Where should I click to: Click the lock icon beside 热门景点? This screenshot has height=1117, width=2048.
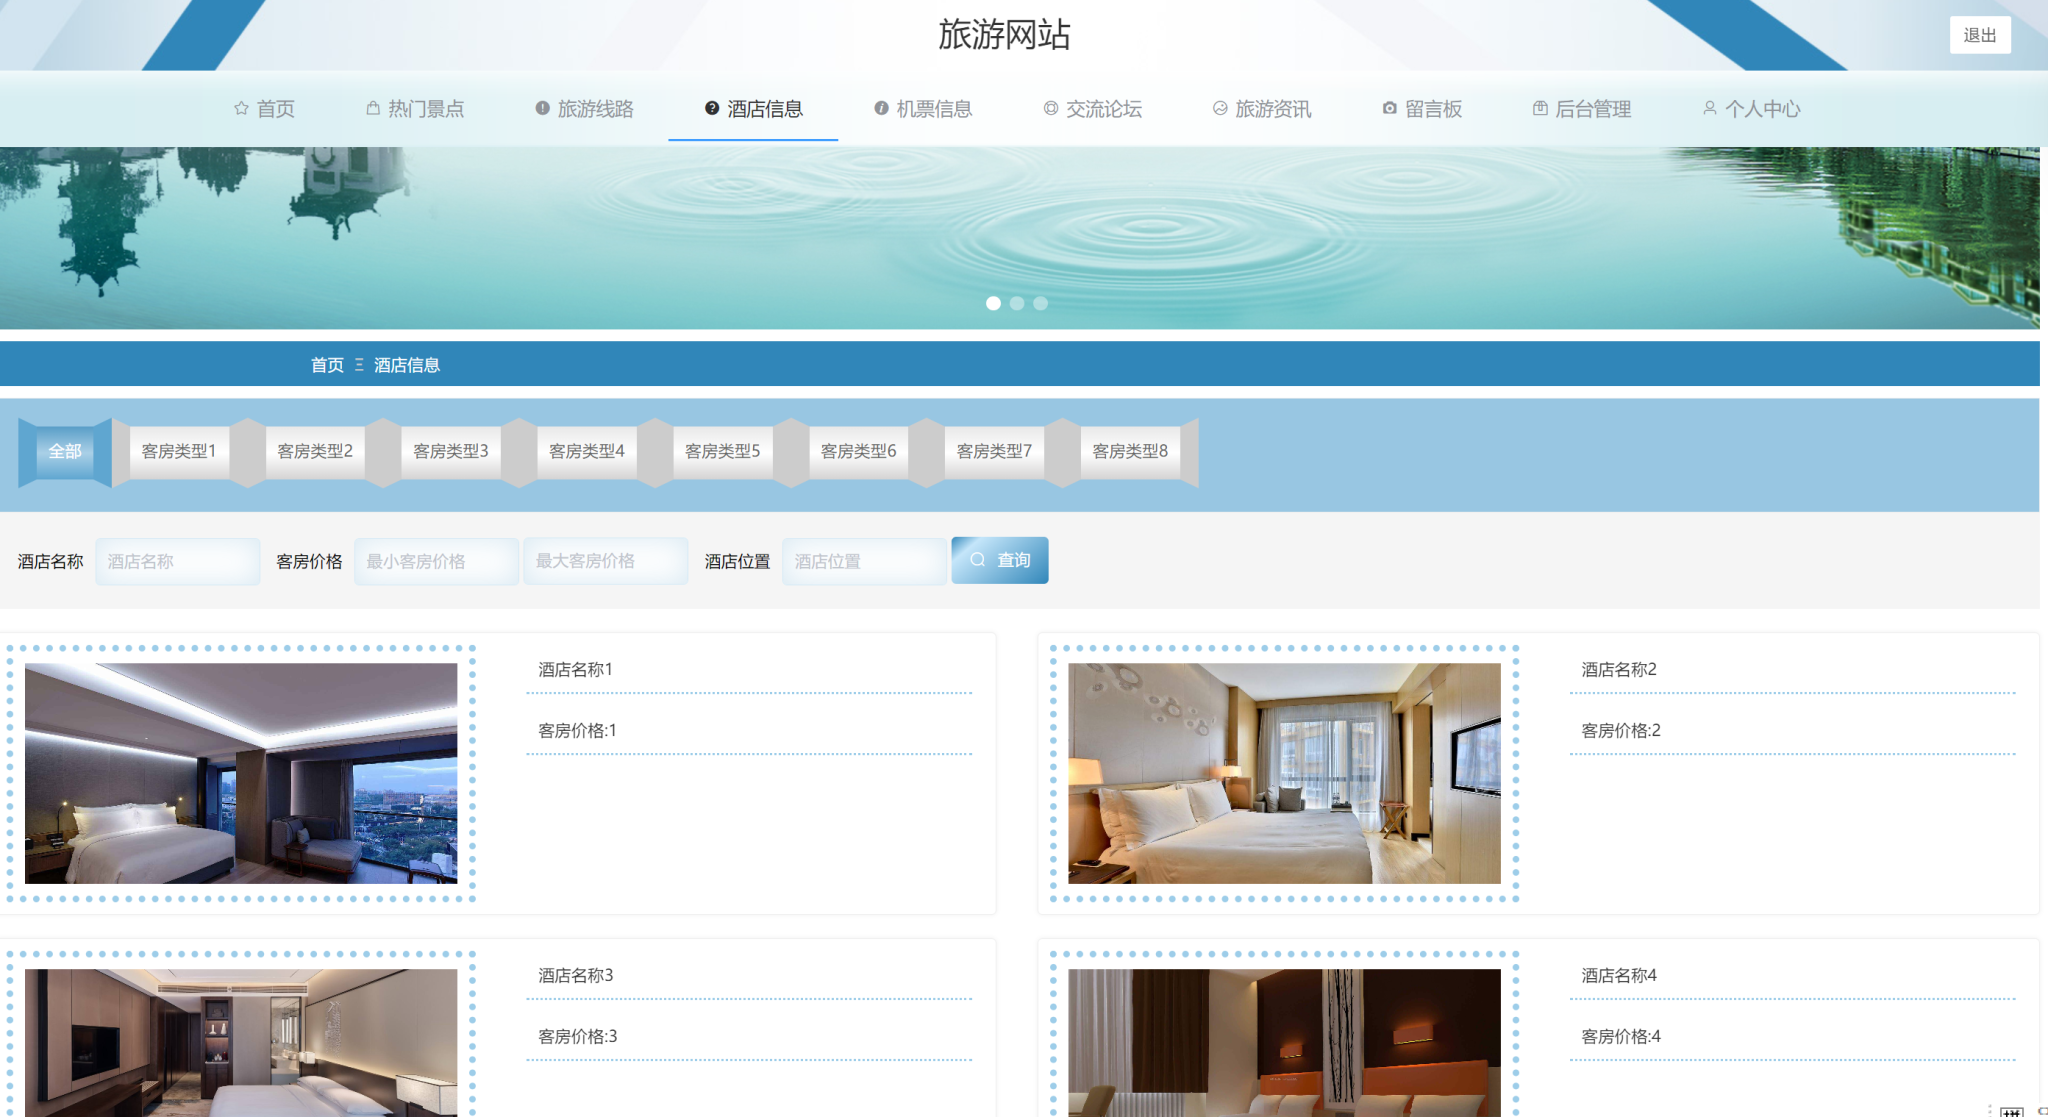[373, 108]
